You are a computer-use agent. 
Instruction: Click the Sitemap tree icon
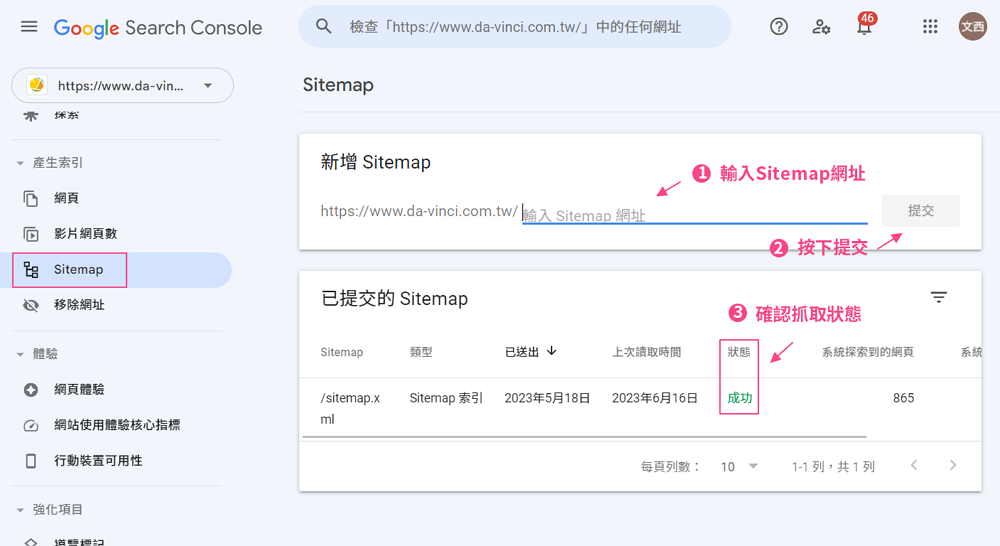(31, 270)
